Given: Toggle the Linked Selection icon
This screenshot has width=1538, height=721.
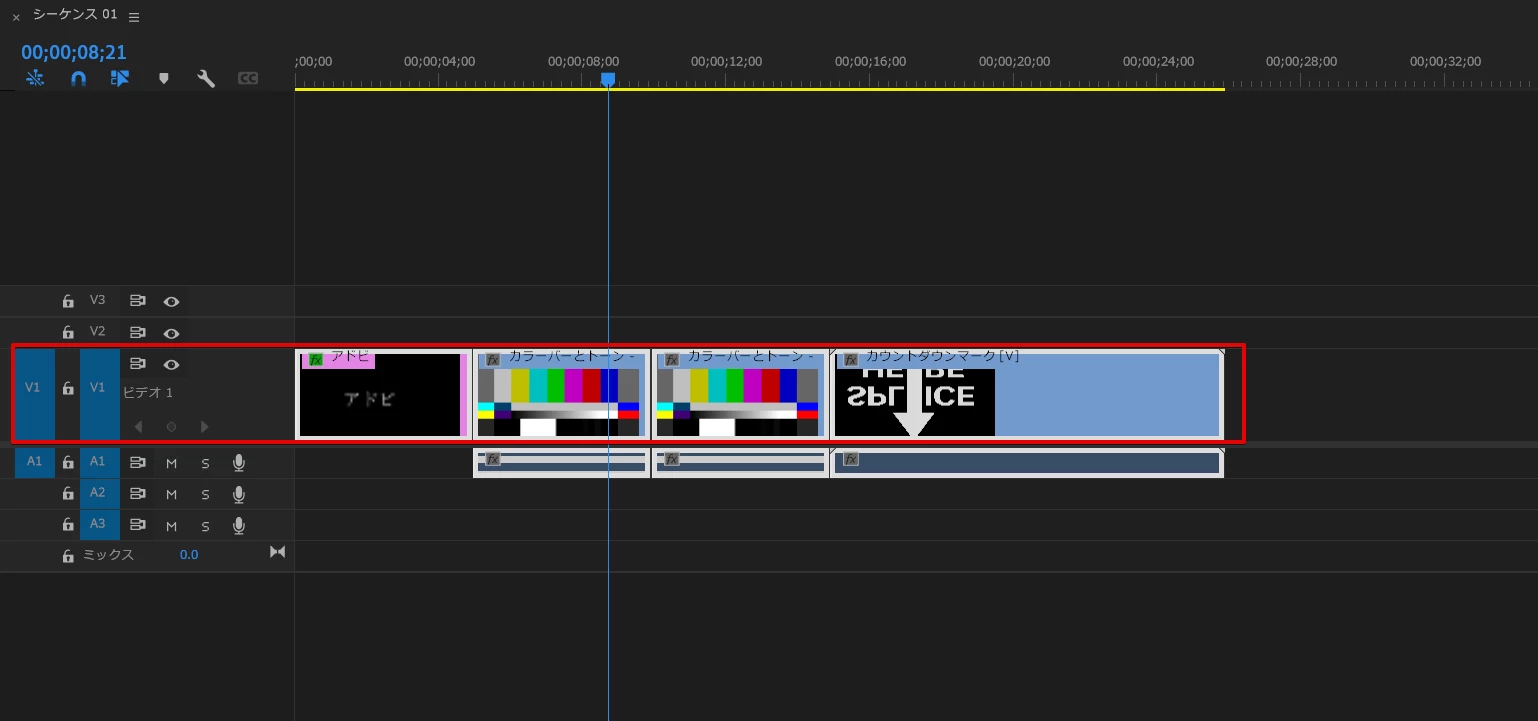Looking at the screenshot, I should pos(120,78).
